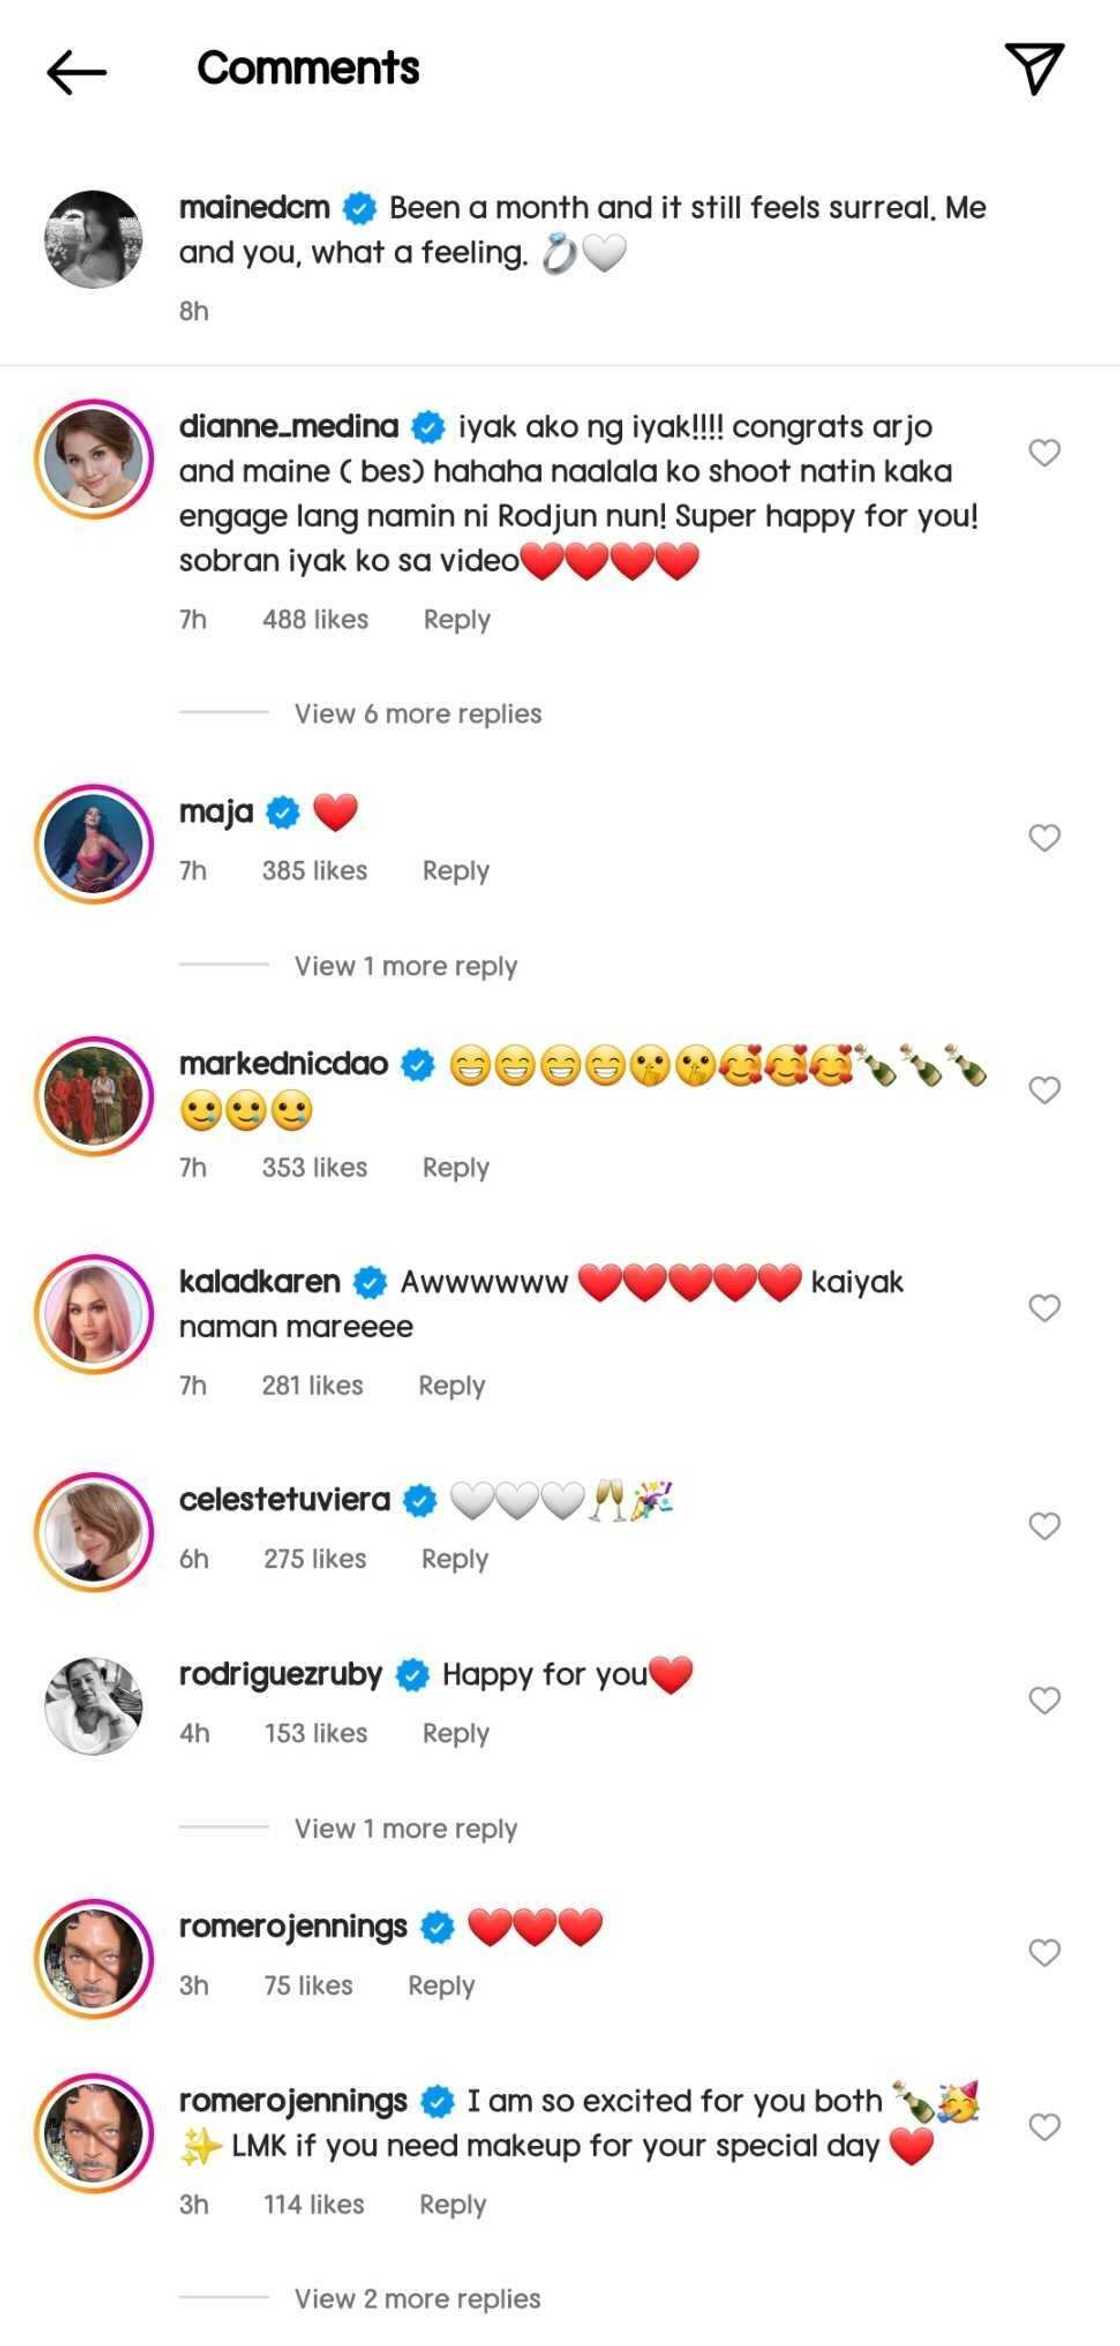Show View 2 more replies

pos(417,2298)
